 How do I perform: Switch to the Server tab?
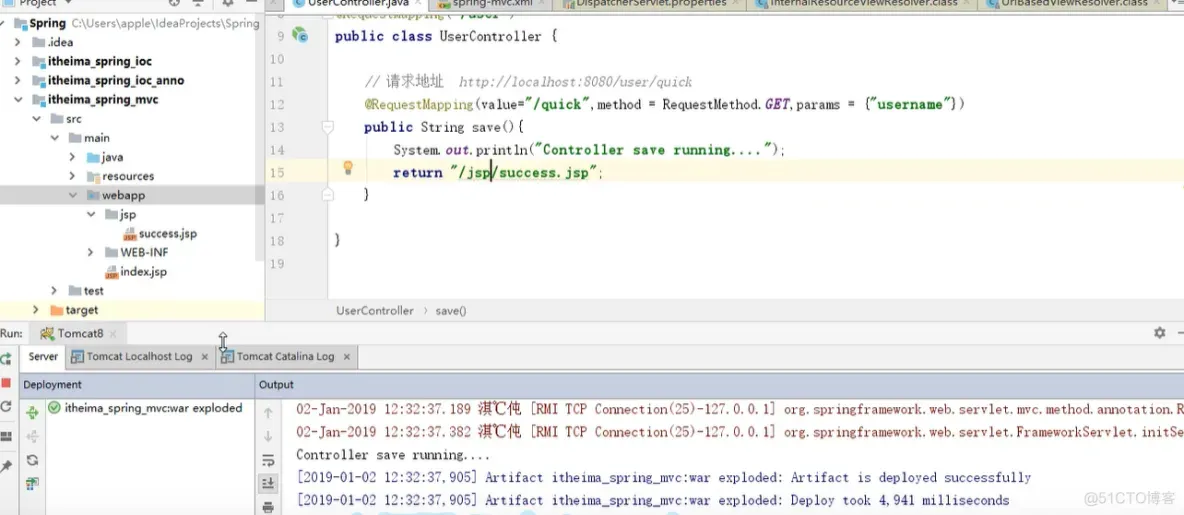tap(43, 356)
